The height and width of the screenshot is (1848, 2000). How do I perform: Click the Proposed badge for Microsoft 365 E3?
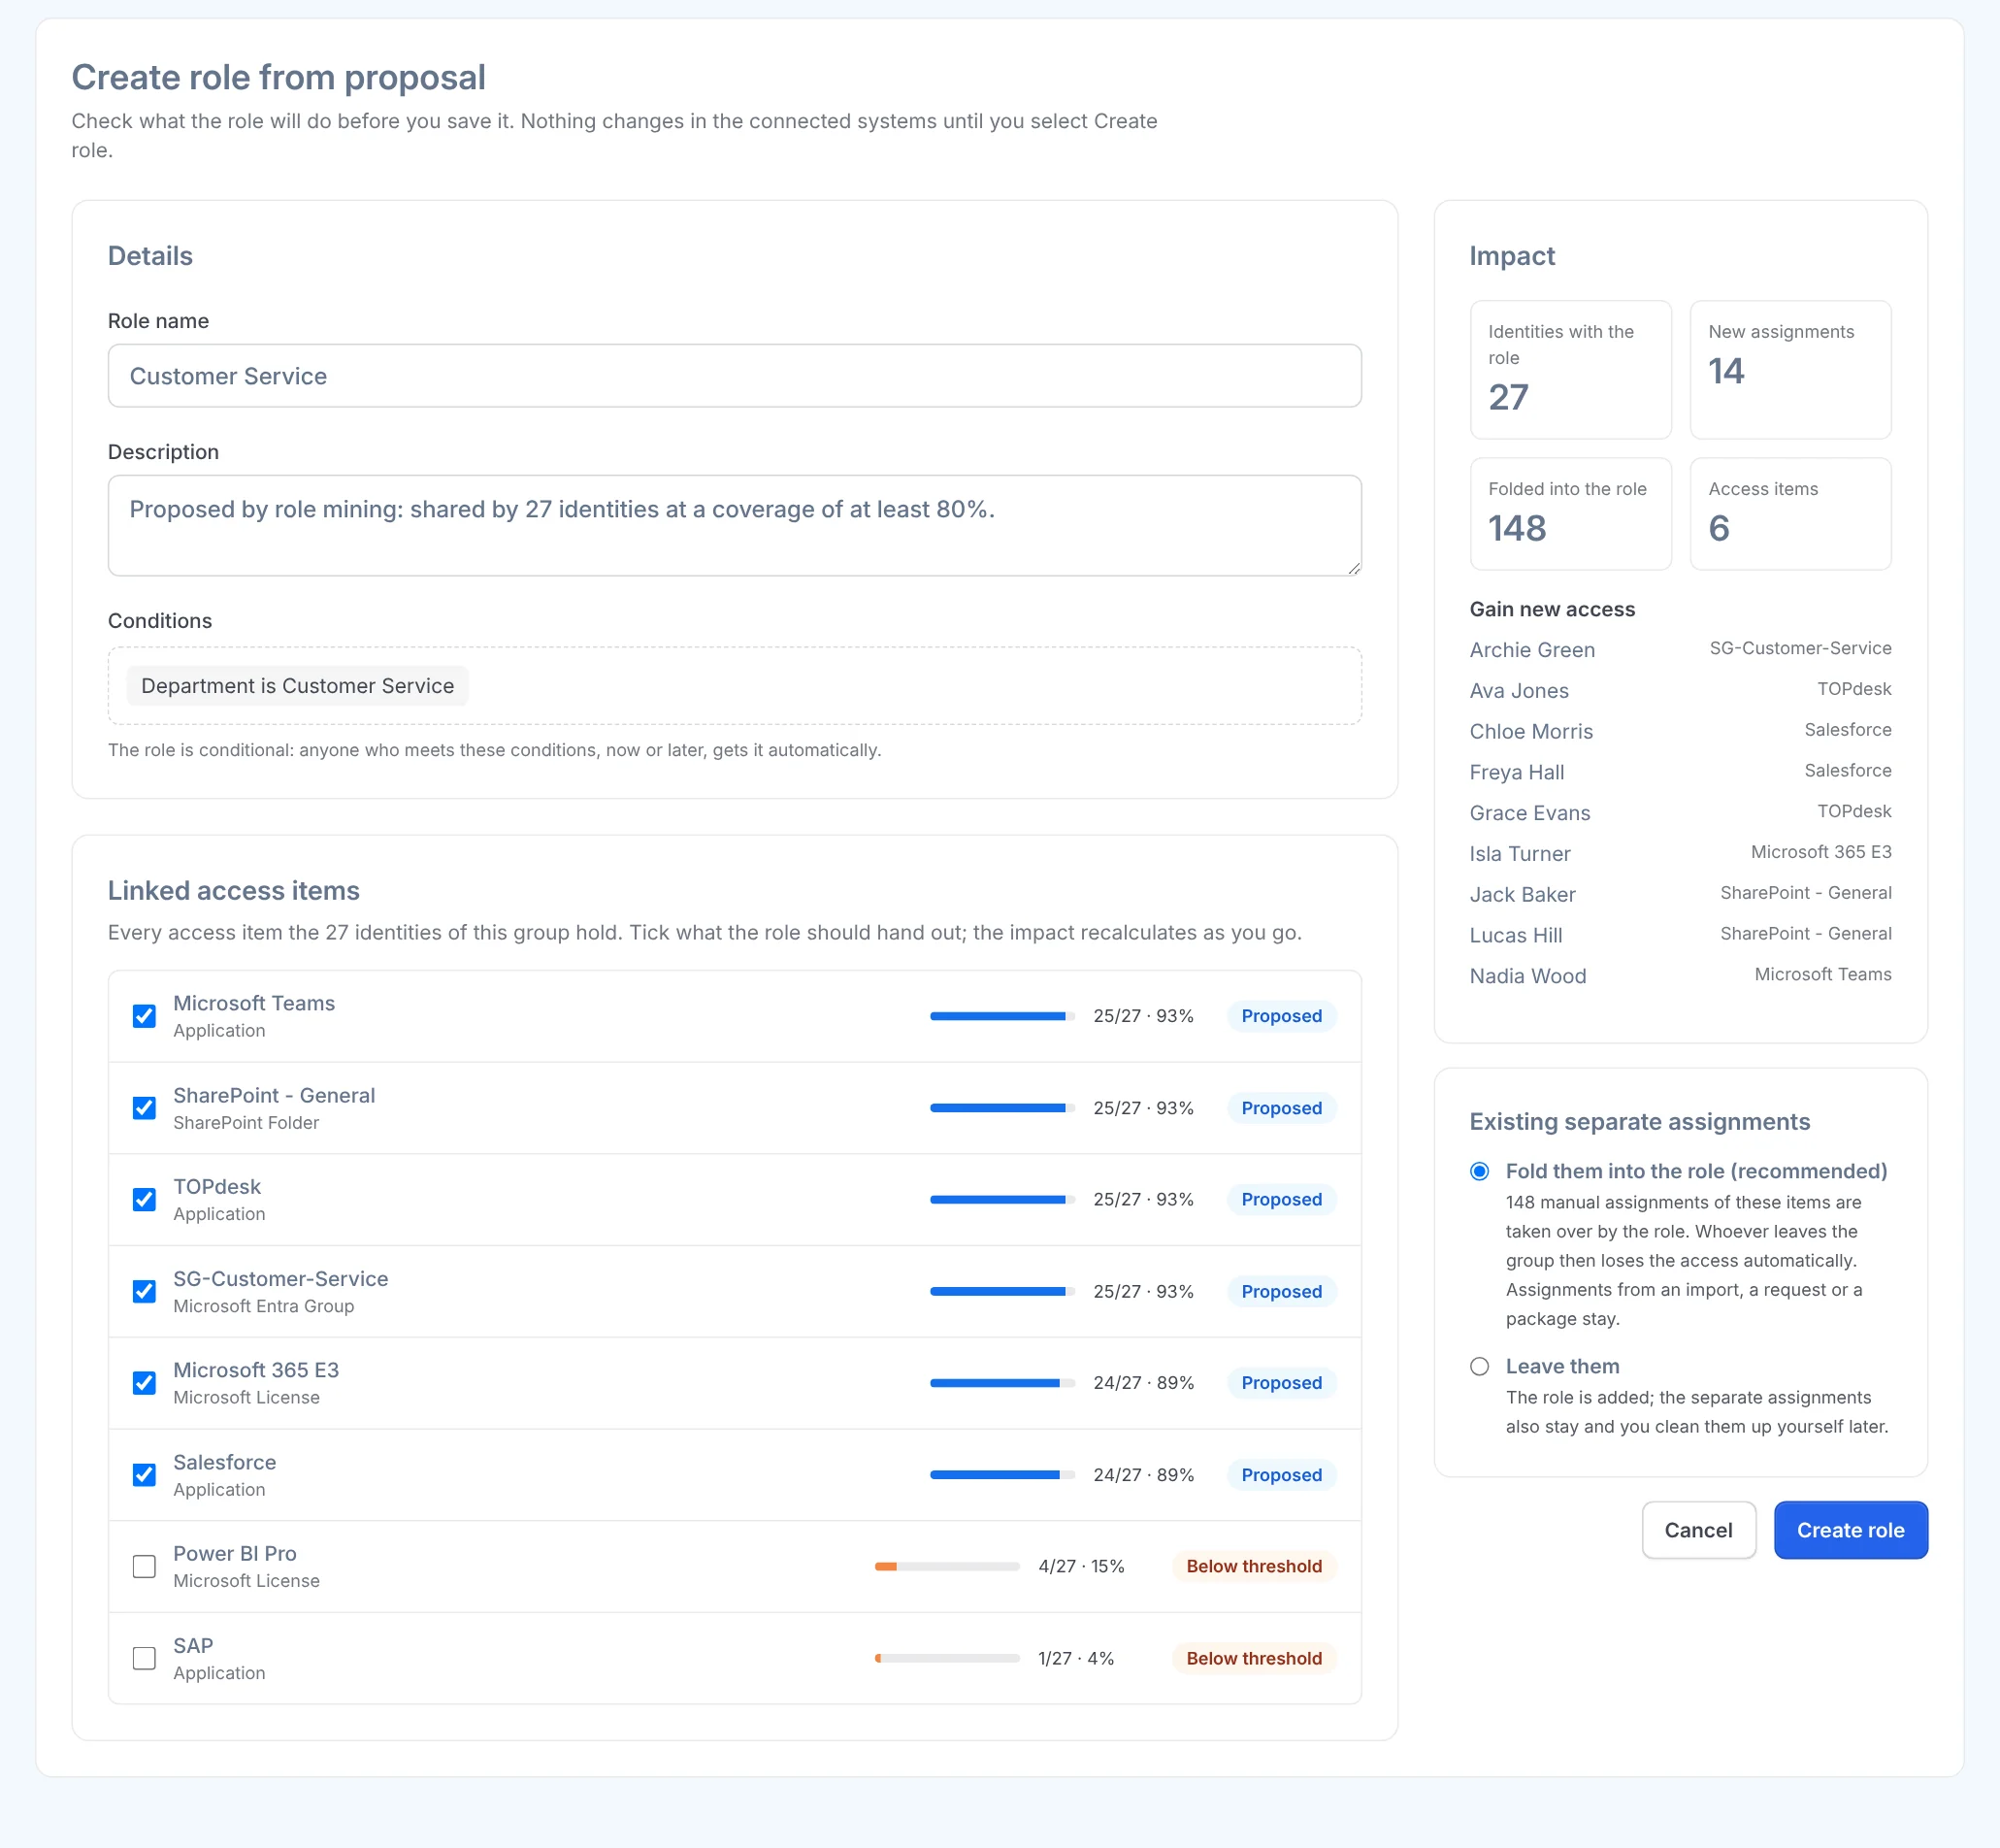1282,1383
